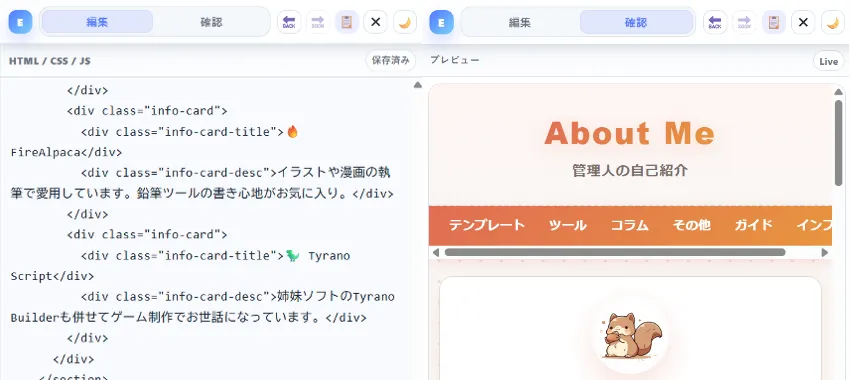
Task: Open the コラム nav item in the preview
Action: tap(629, 225)
